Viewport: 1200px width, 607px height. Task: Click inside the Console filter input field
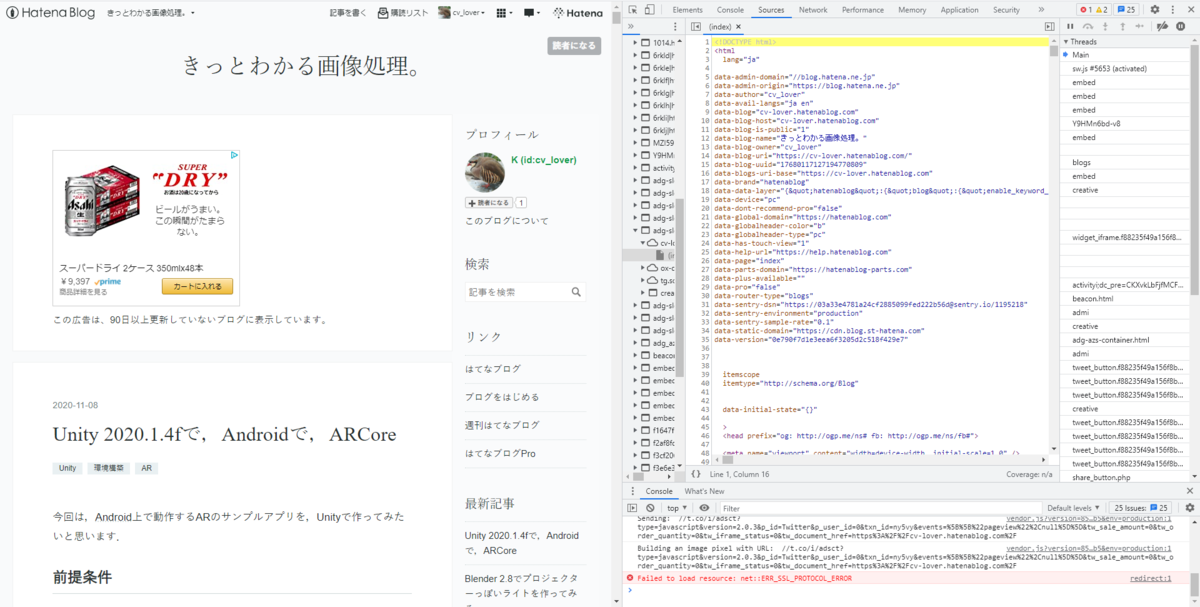coord(800,505)
